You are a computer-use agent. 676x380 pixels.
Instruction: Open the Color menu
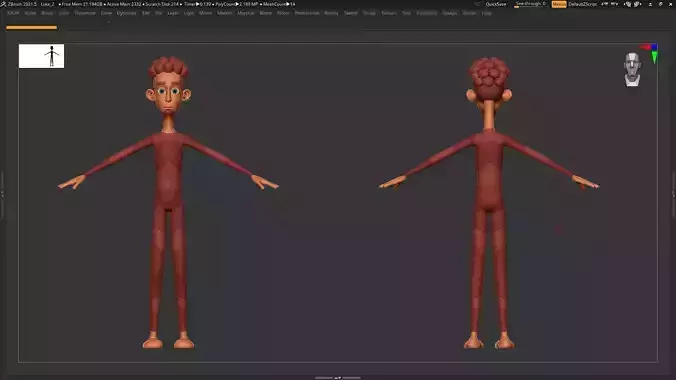click(64, 13)
